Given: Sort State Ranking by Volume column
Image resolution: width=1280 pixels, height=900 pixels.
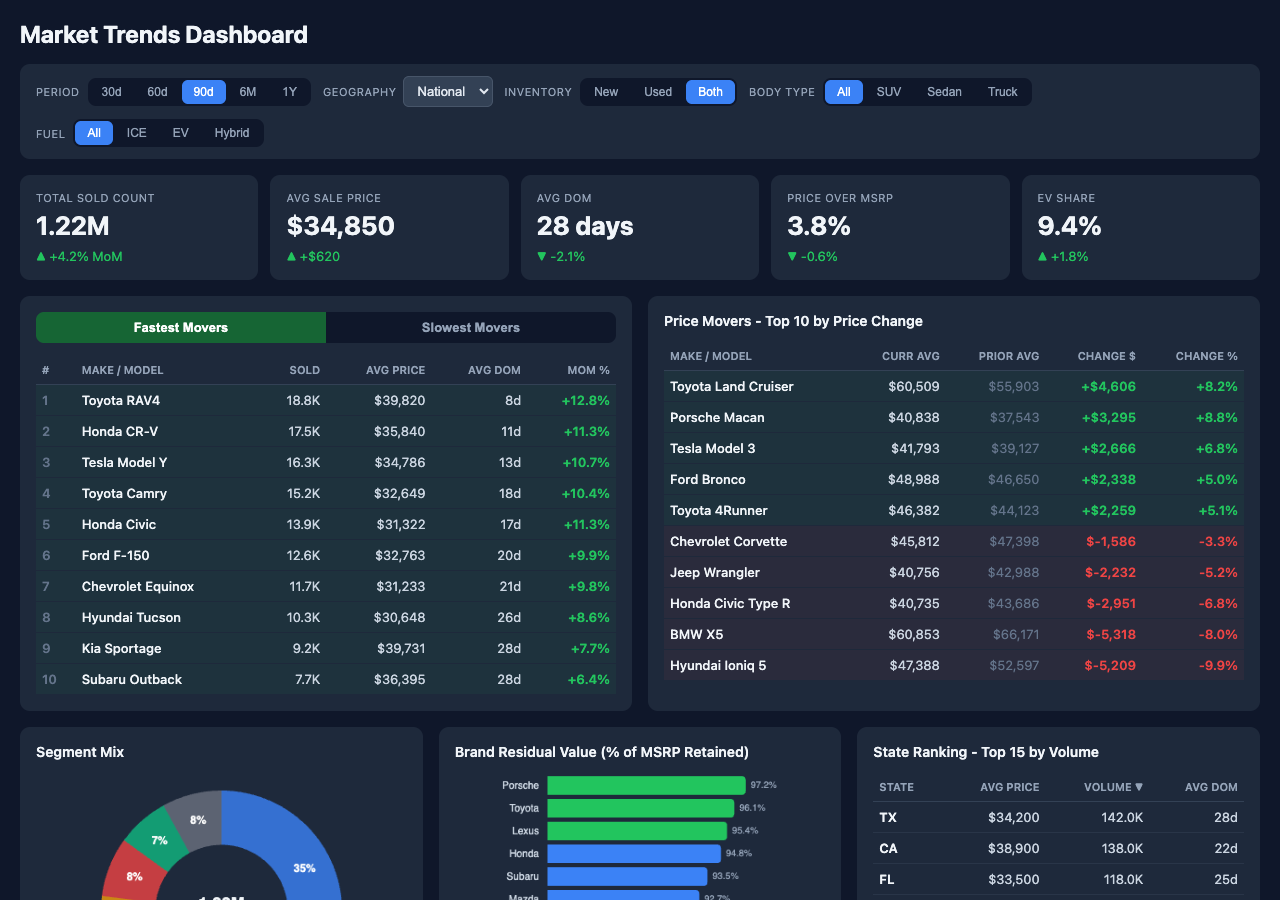Looking at the screenshot, I should (1112, 787).
